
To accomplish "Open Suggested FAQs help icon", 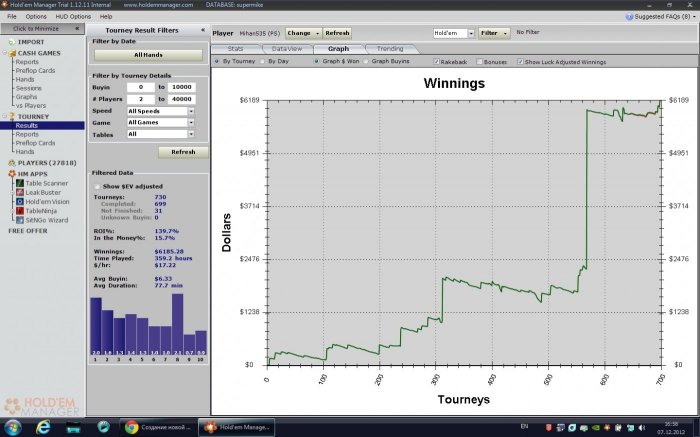I will click(x=629, y=17).
